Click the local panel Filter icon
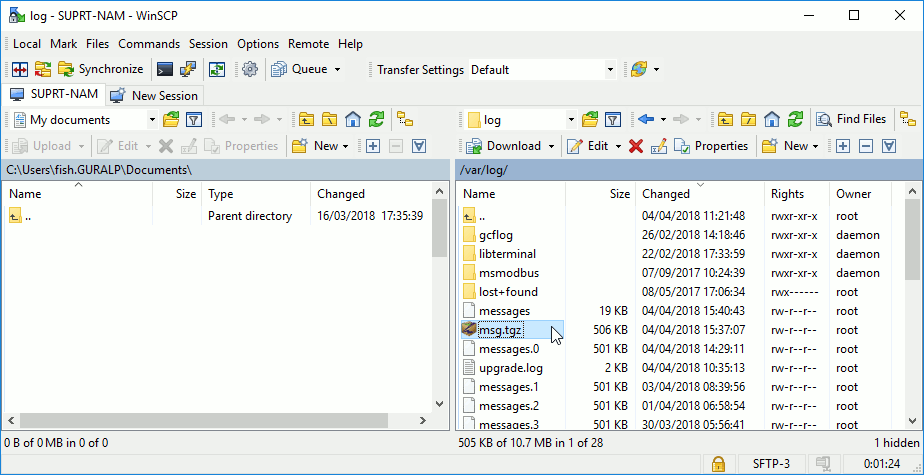The width and height of the screenshot is (924, 475). 194,120
